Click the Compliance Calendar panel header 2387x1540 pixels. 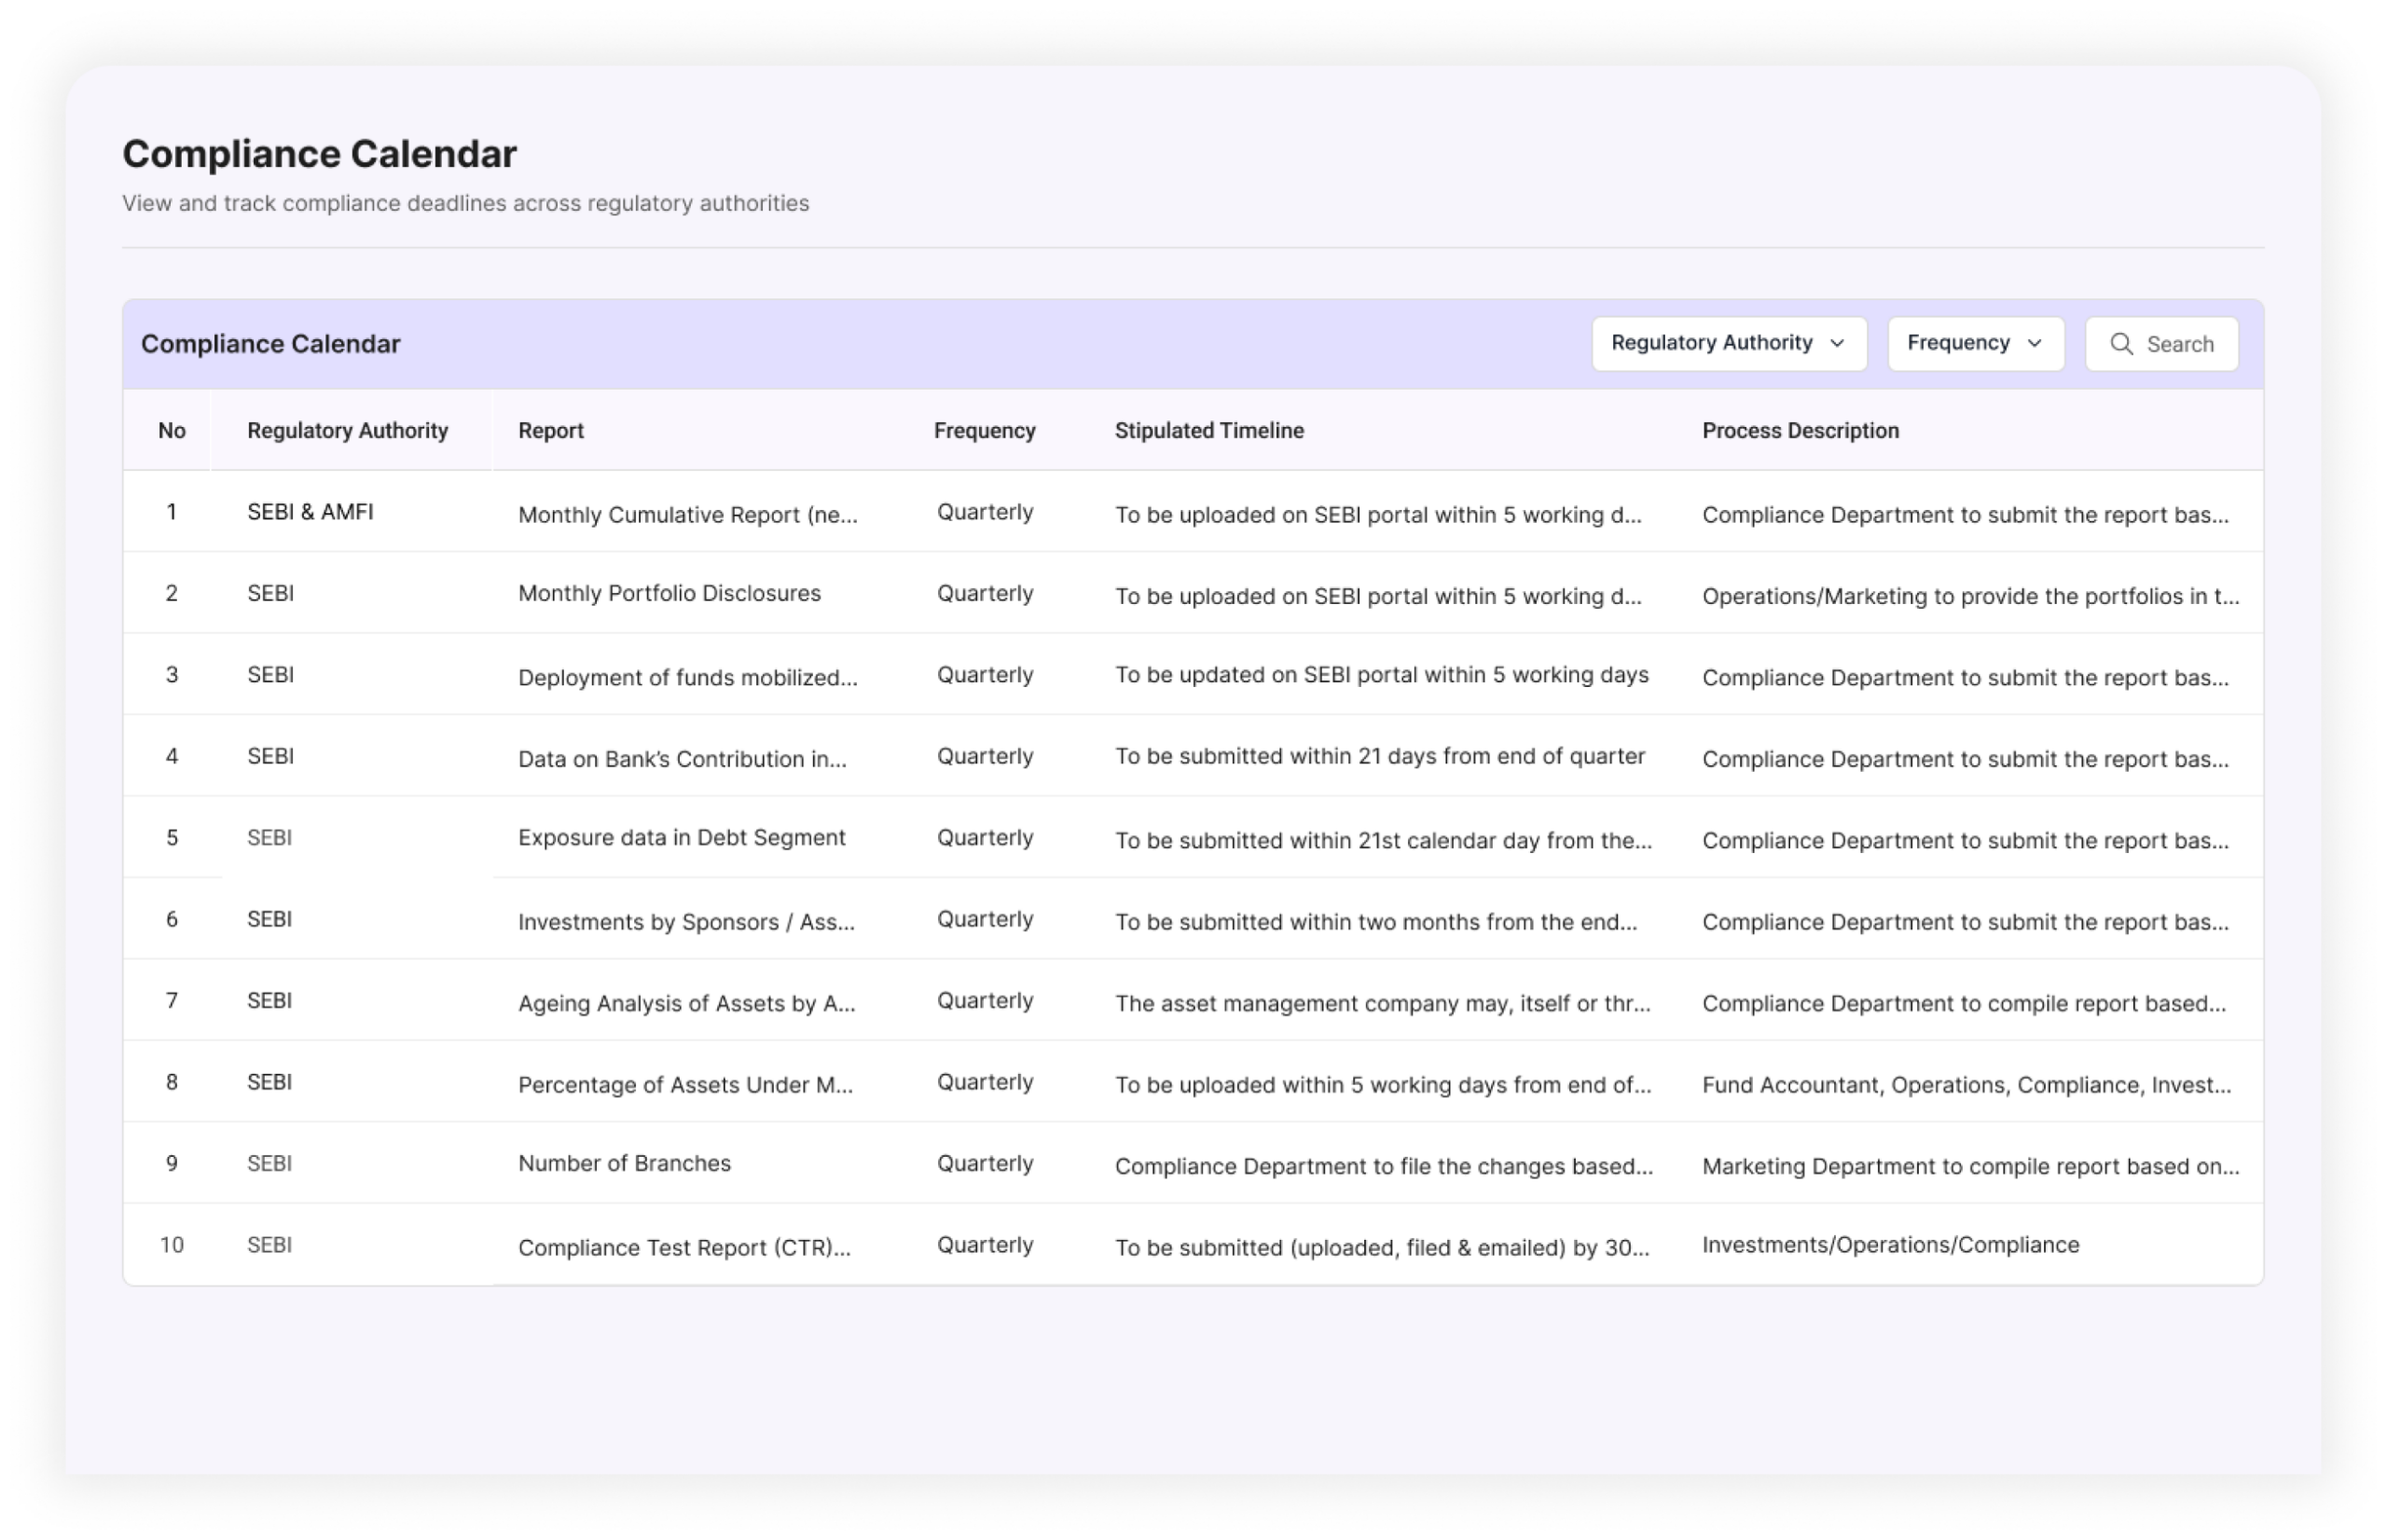click(271, 343)
